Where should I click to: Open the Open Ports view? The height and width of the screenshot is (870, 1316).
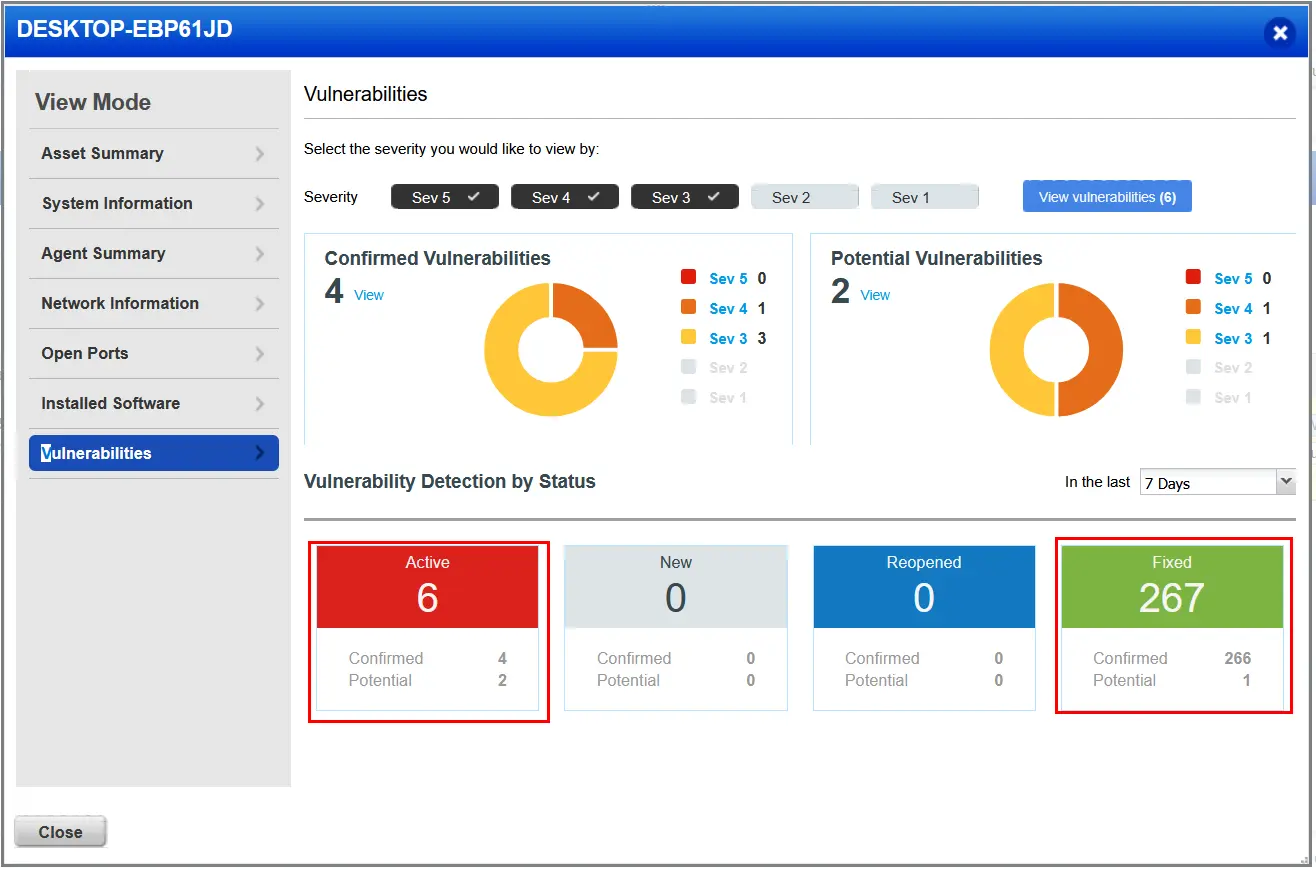(x=154, y=354)
